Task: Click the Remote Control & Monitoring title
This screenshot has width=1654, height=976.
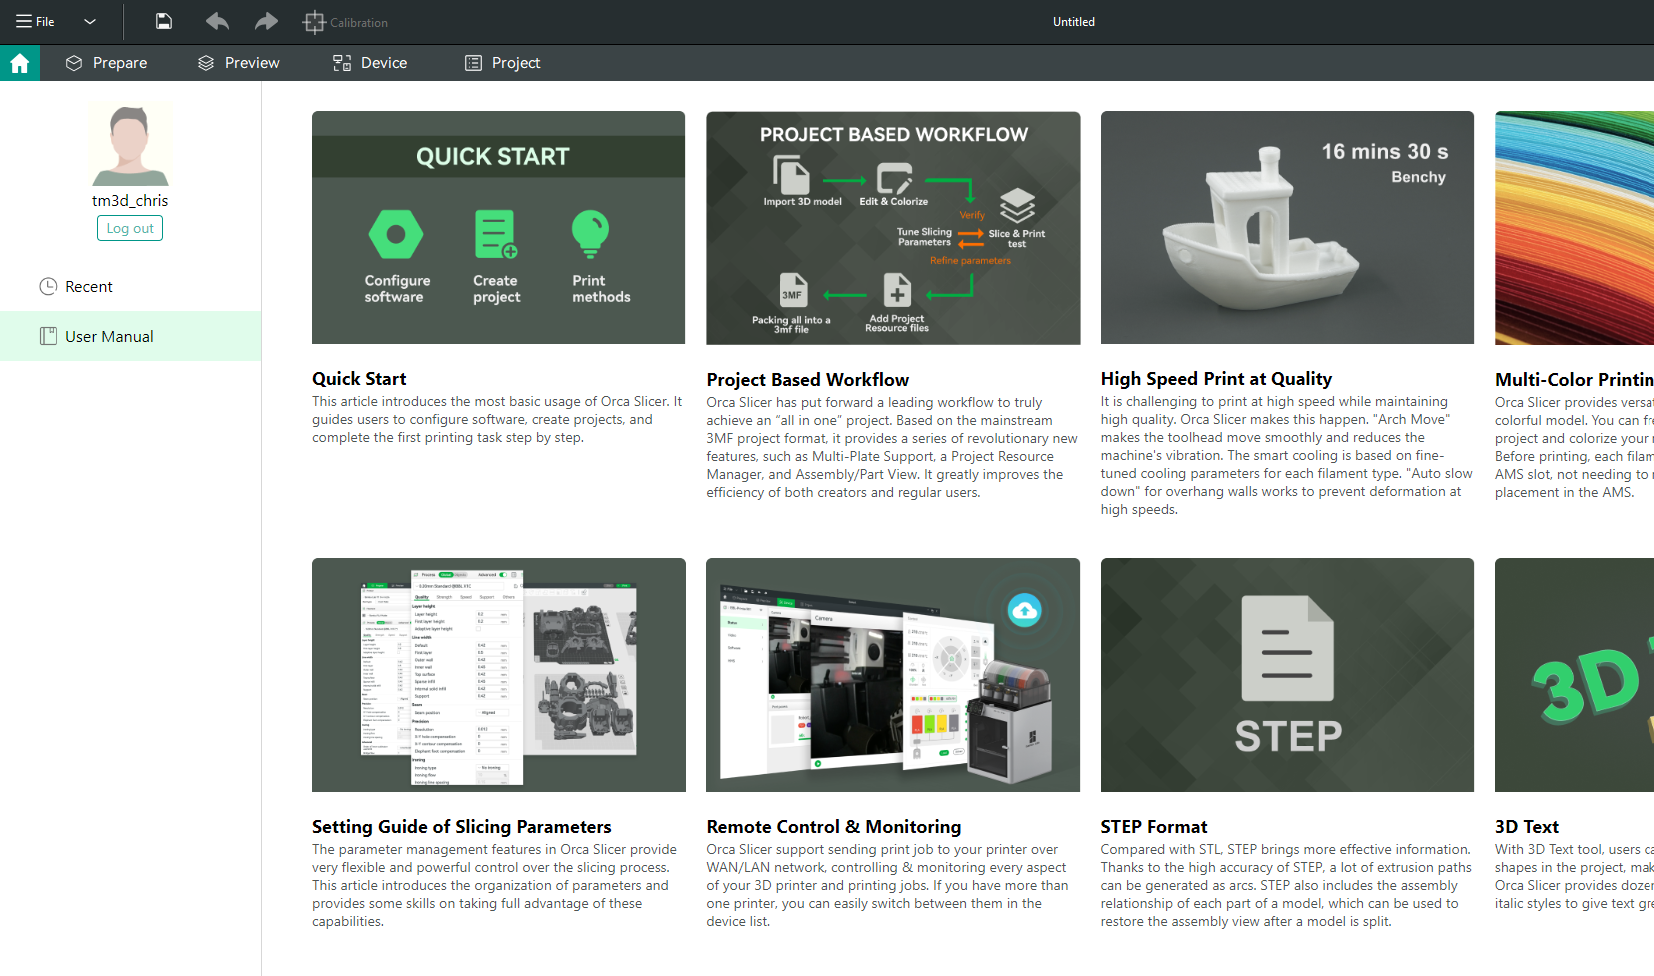Action: 834,827
